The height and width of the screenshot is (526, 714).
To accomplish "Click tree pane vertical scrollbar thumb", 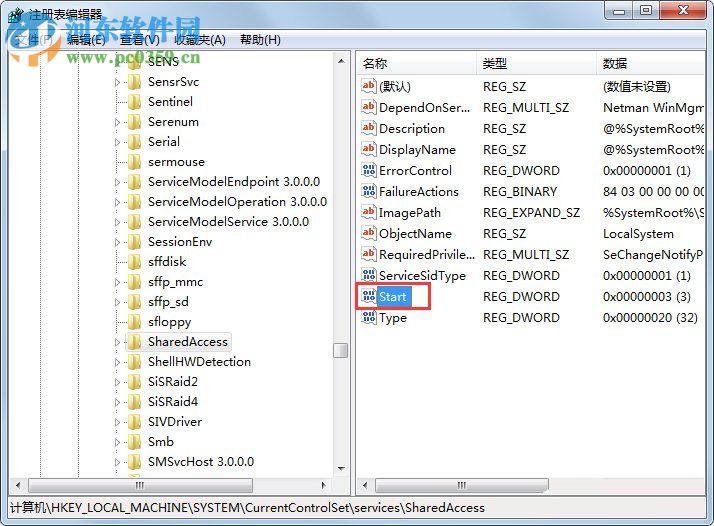I will 341,350.
